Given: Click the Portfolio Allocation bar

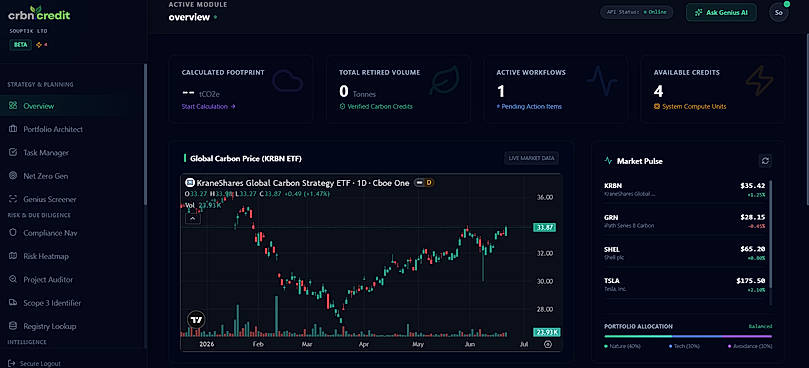Looking at the screenshot, I should 688,336.
